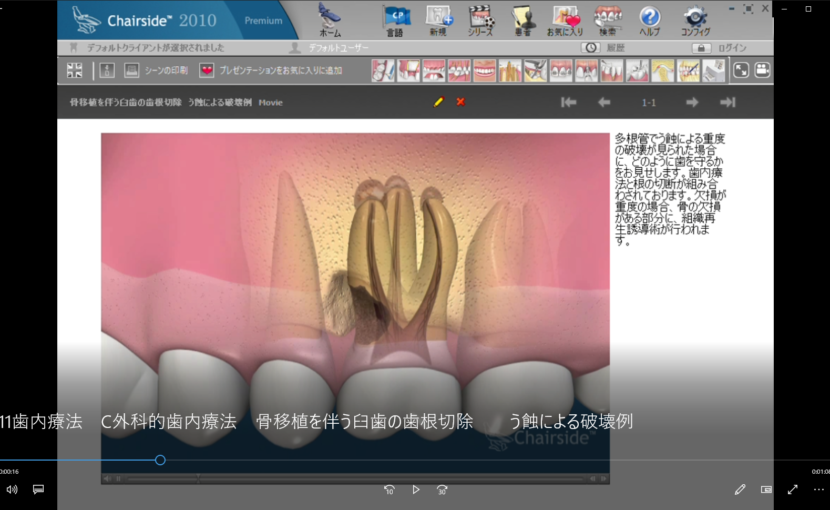Open the 言語 language flag icon
The width and height of the screenshot is (830, 510).
[395, 20]
